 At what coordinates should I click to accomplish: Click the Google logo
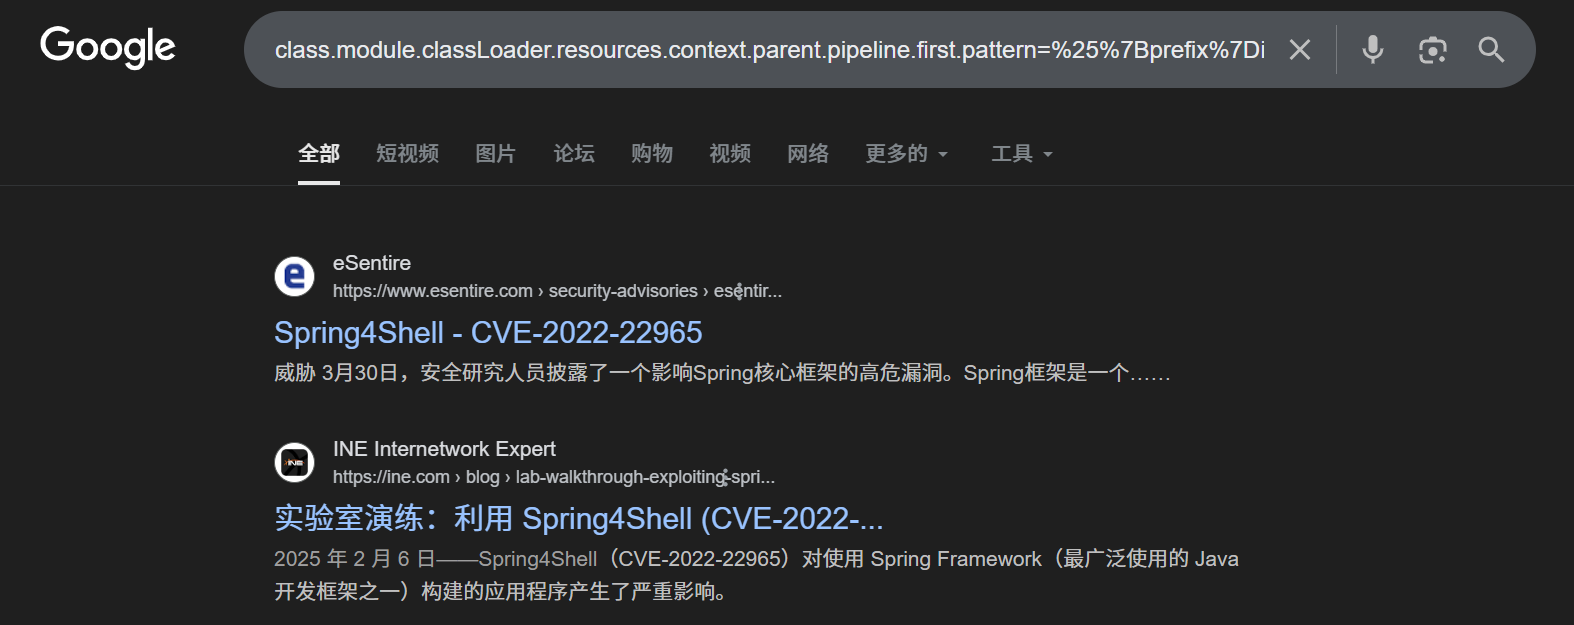pos(108,48)
